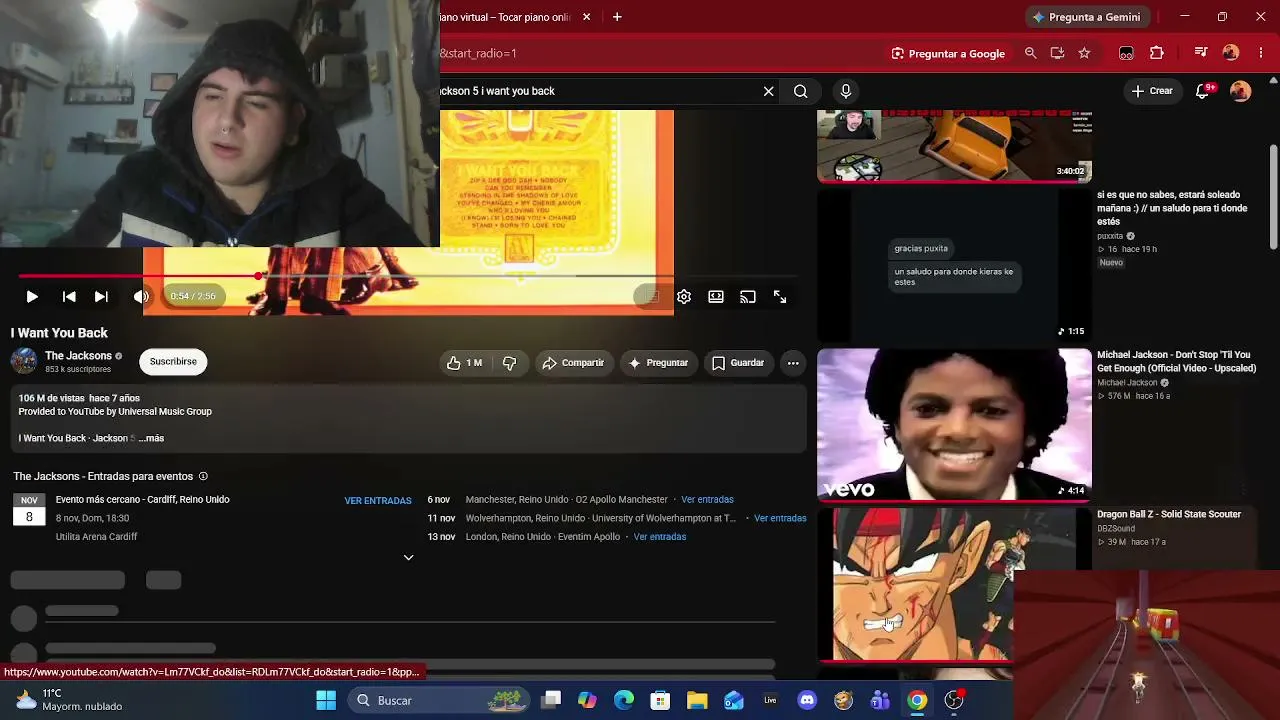
Task: Open the Chrome media controls icon
Action: point(1201,53)
